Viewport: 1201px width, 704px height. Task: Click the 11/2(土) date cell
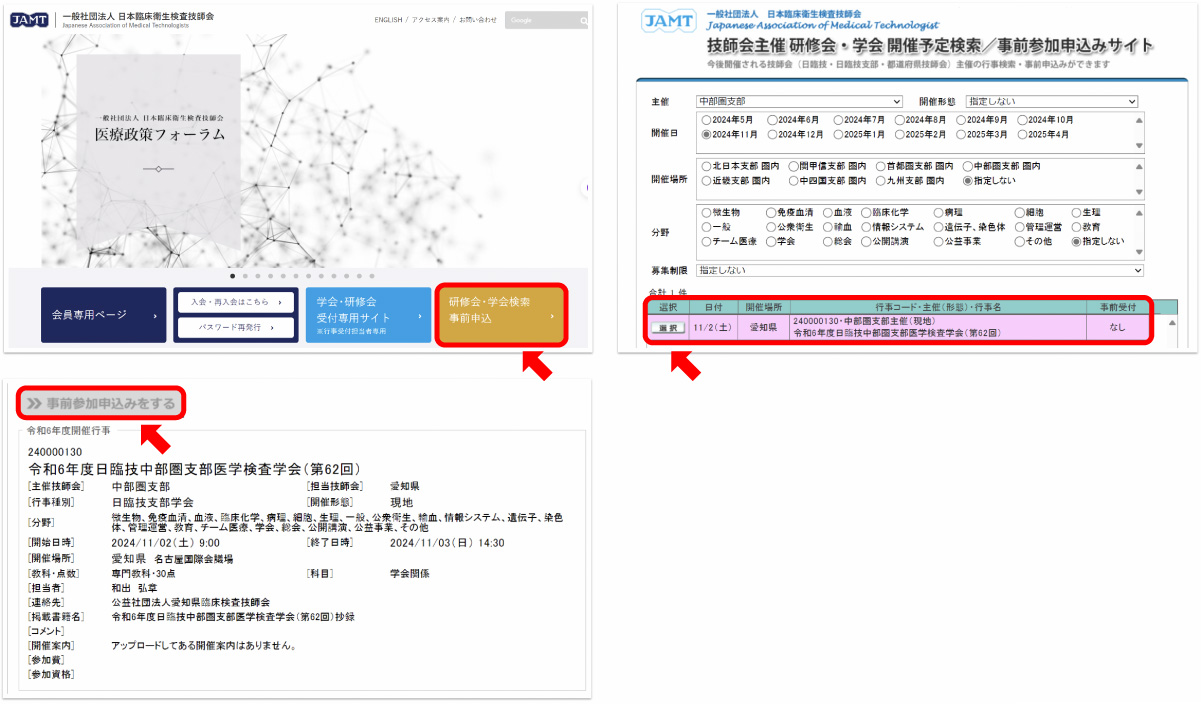(x=714, y=328)
